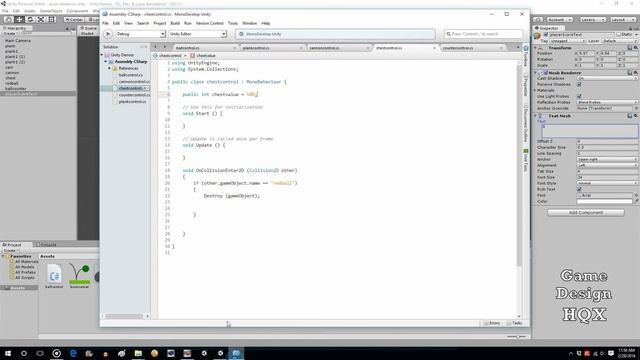Open Windows Start menu
Screen dimensions: 640x360
(8, 353)
